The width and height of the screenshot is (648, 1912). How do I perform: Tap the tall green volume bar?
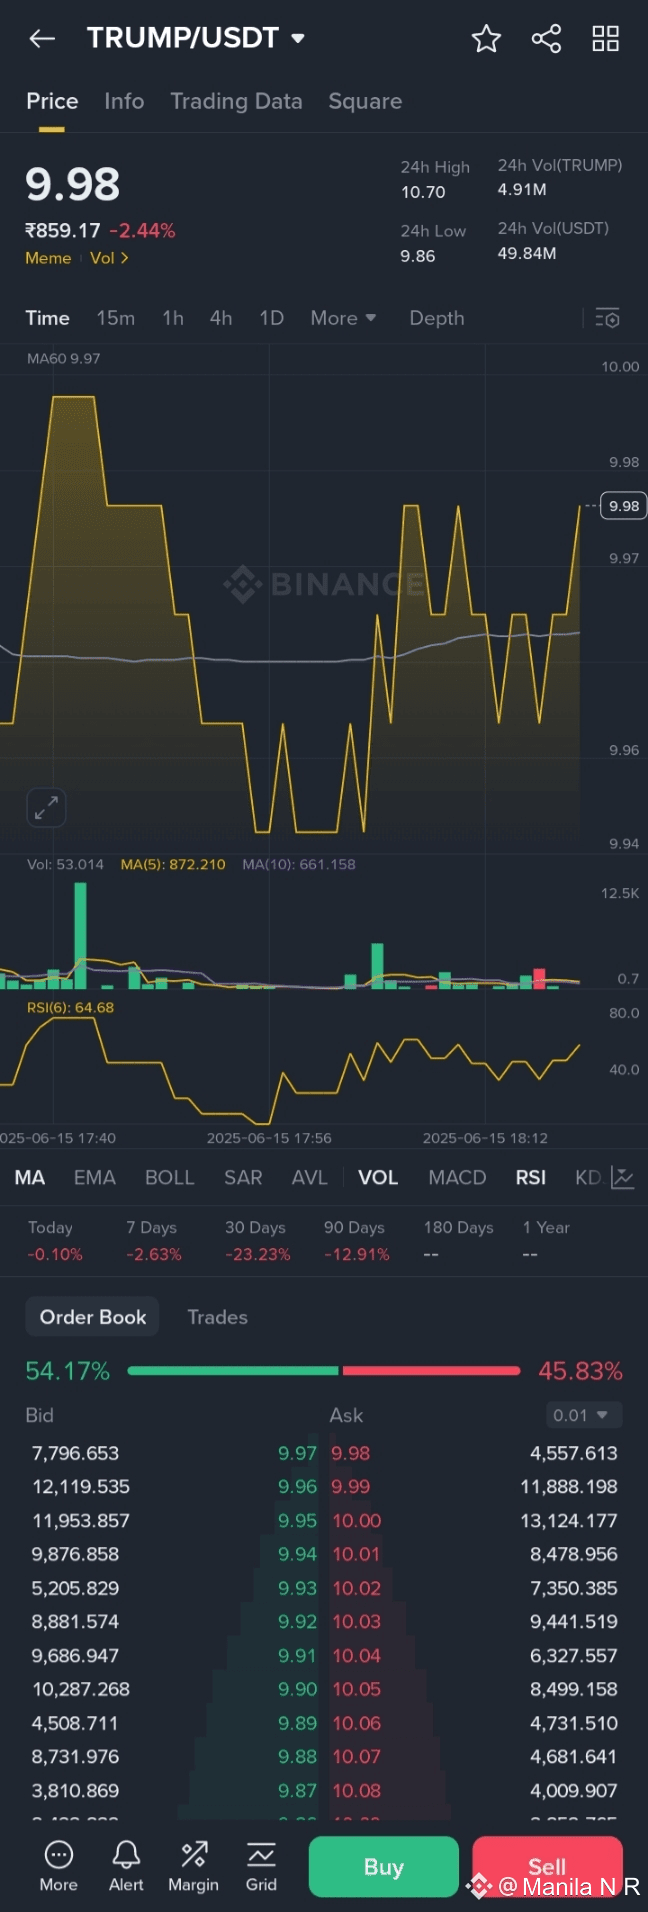click(80, 935)
